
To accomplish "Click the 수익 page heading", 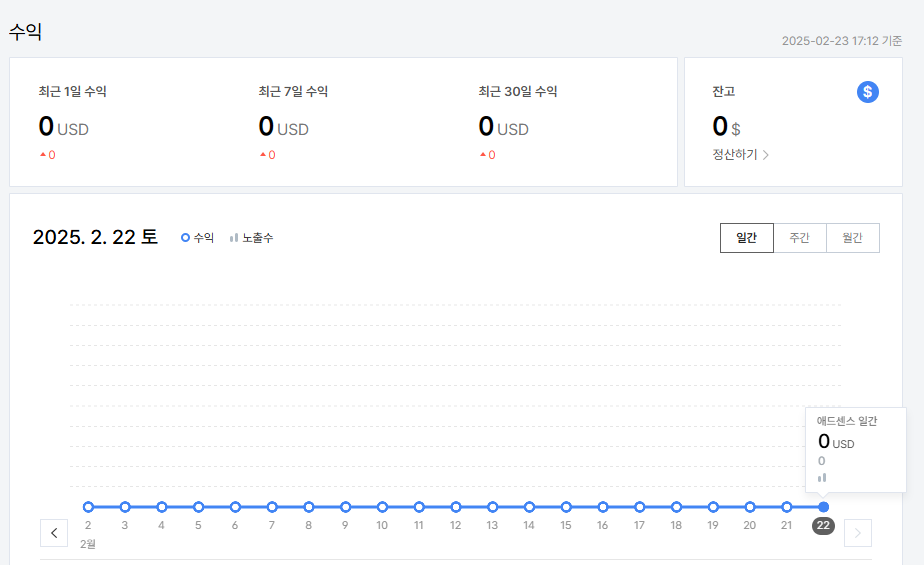I will pos(25,31).
